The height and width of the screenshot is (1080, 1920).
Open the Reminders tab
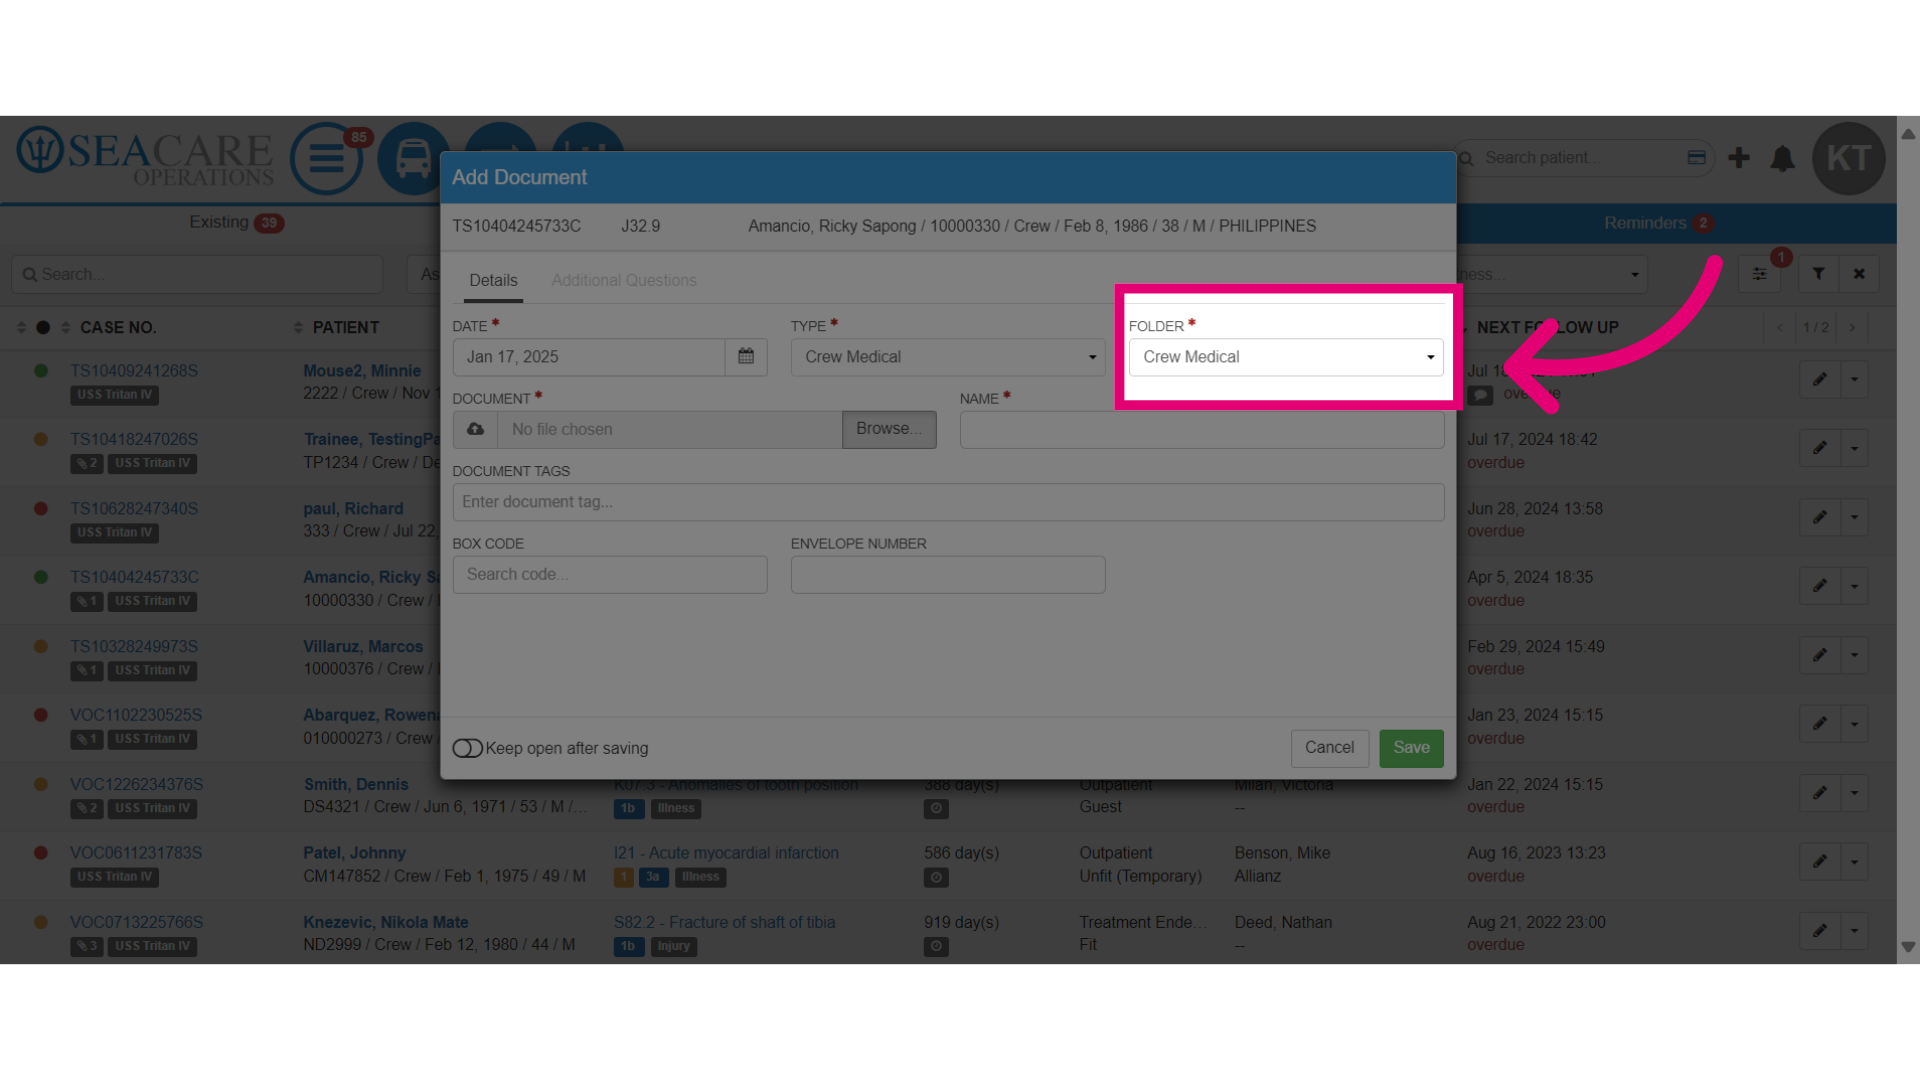pyautogui.click(x=1658, y=223)
